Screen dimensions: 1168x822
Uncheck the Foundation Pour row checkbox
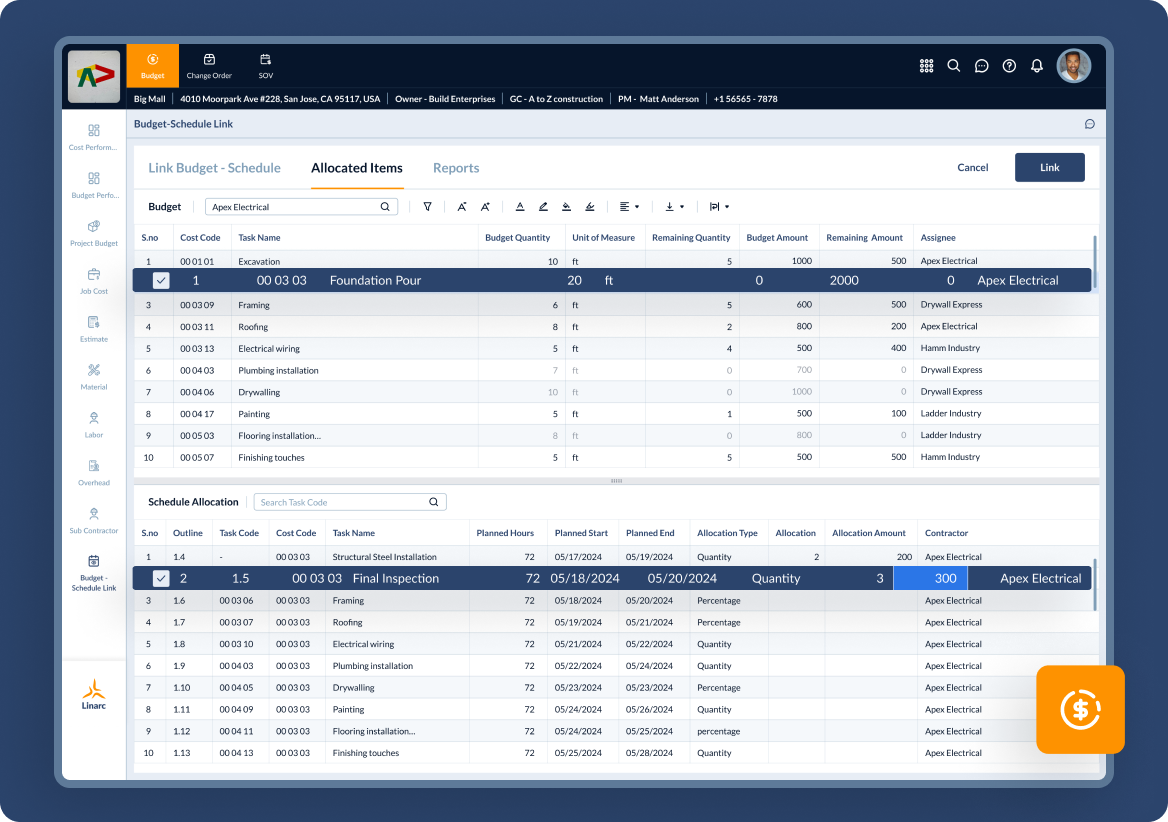(161, 281)
